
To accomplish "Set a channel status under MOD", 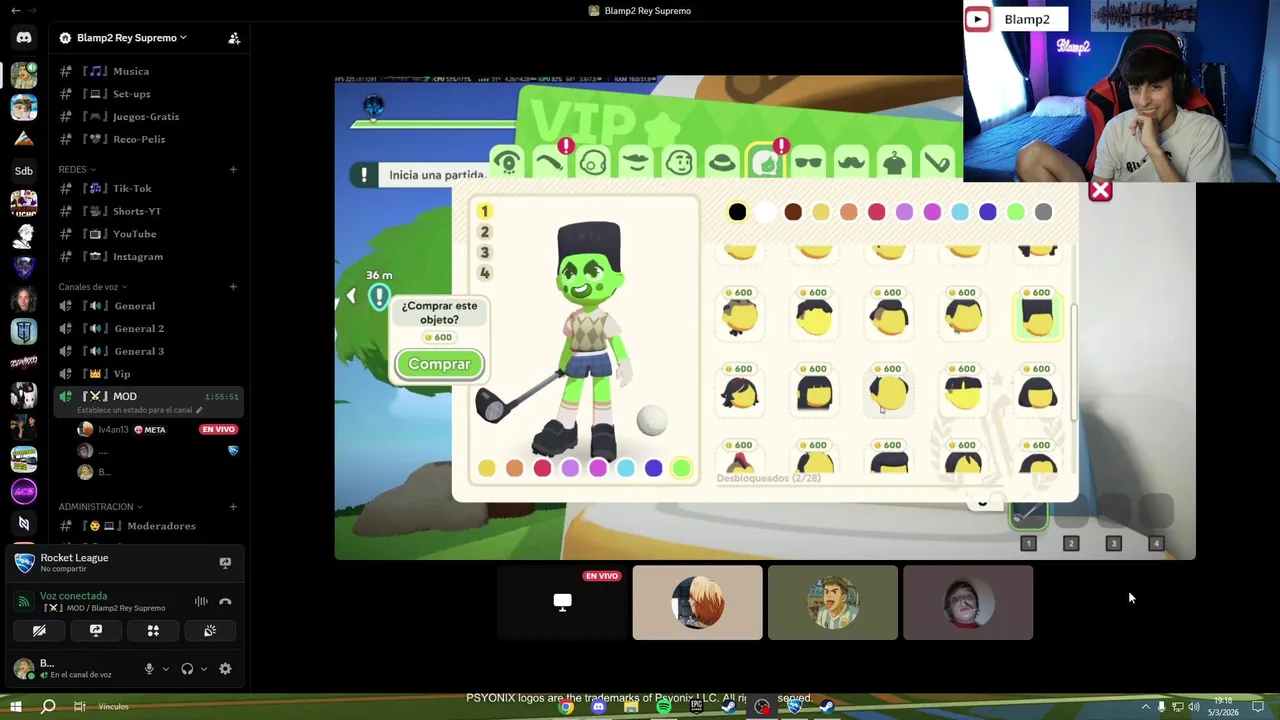I will click(140, 410).
